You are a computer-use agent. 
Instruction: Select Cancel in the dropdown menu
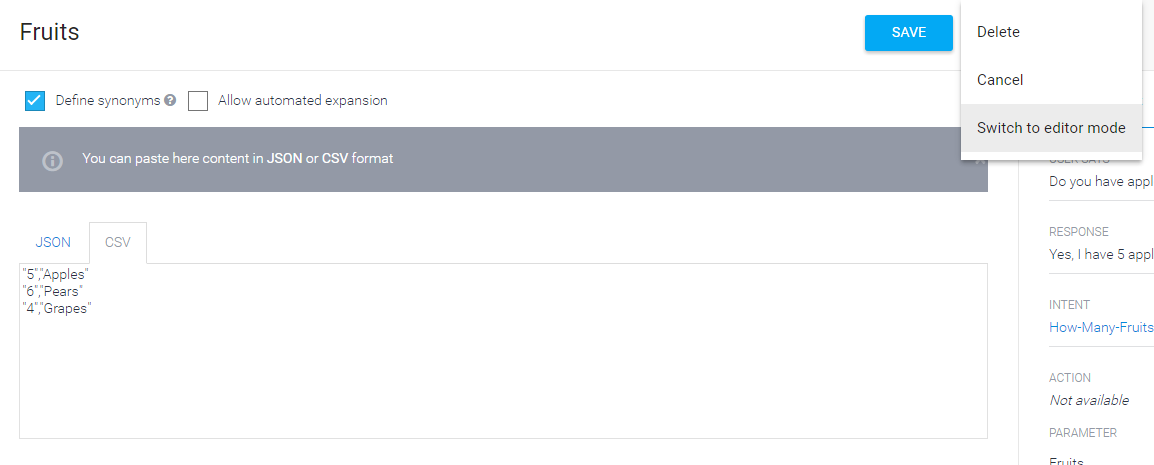(x=1000, y=80)
